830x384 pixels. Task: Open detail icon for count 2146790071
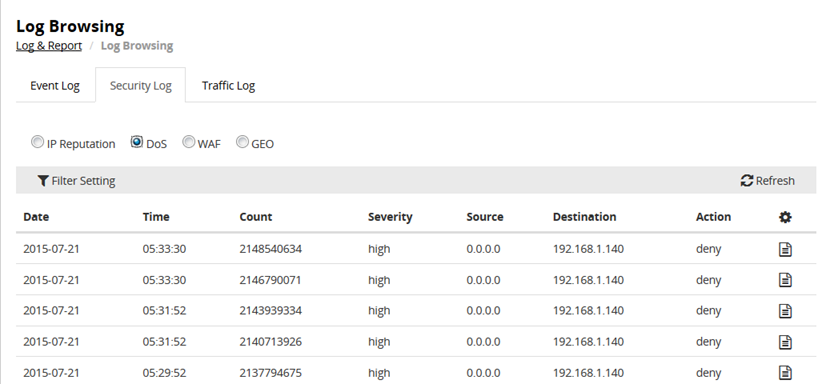tap(786, 280)
